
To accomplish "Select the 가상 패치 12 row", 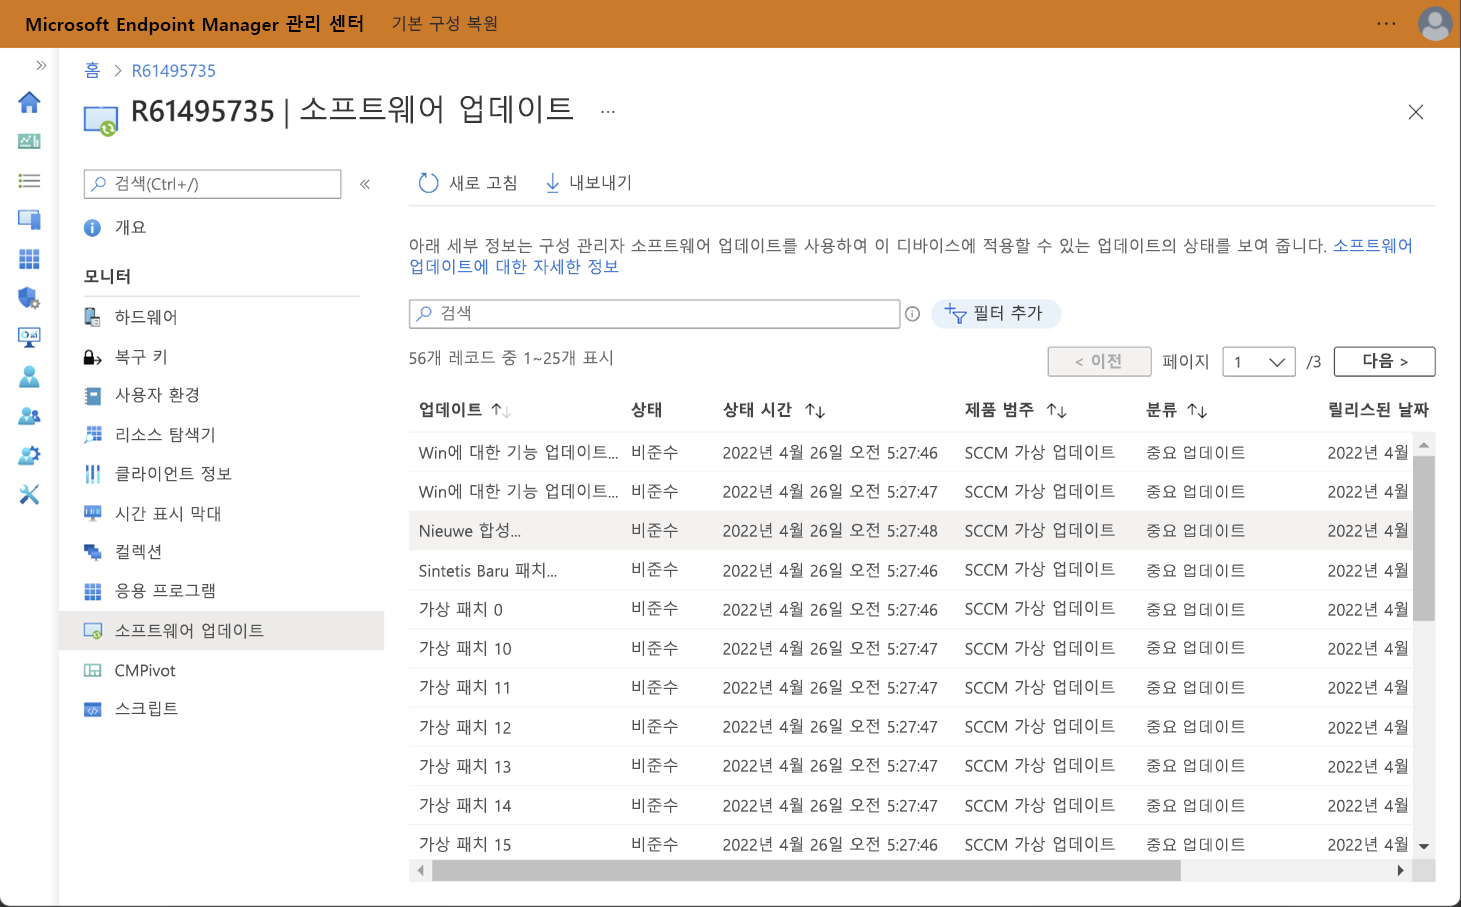I will pyautogui.click(x=912, y=727).
